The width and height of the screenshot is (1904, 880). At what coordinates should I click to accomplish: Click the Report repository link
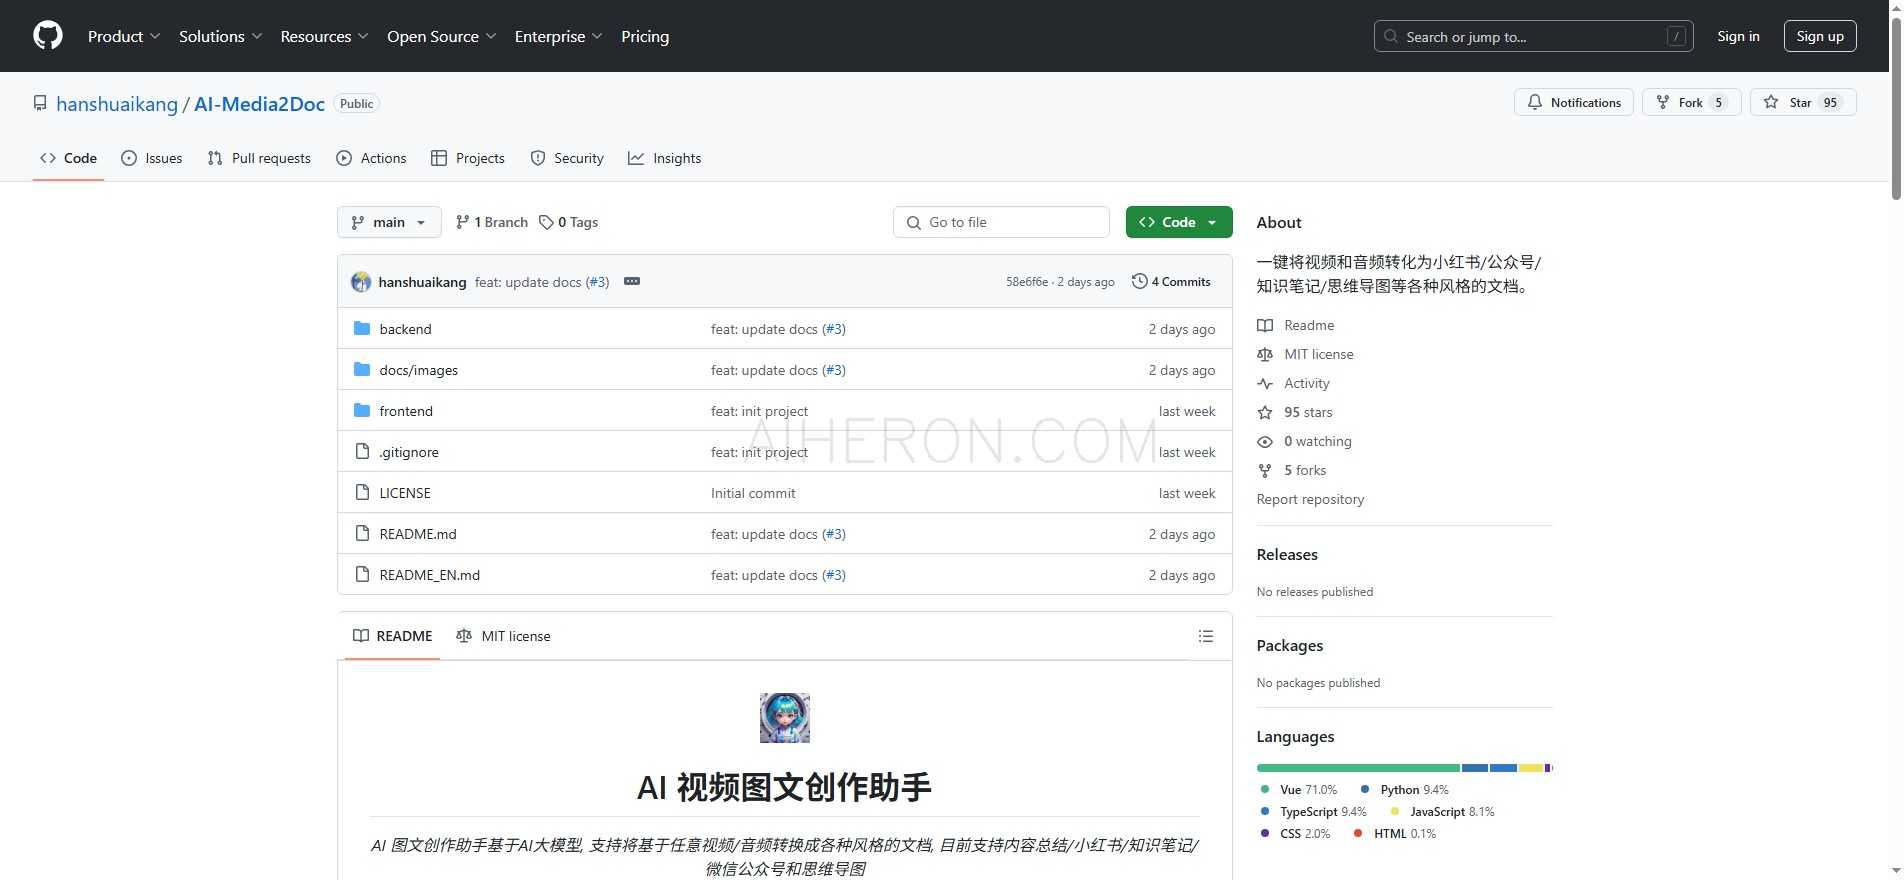1310,499
